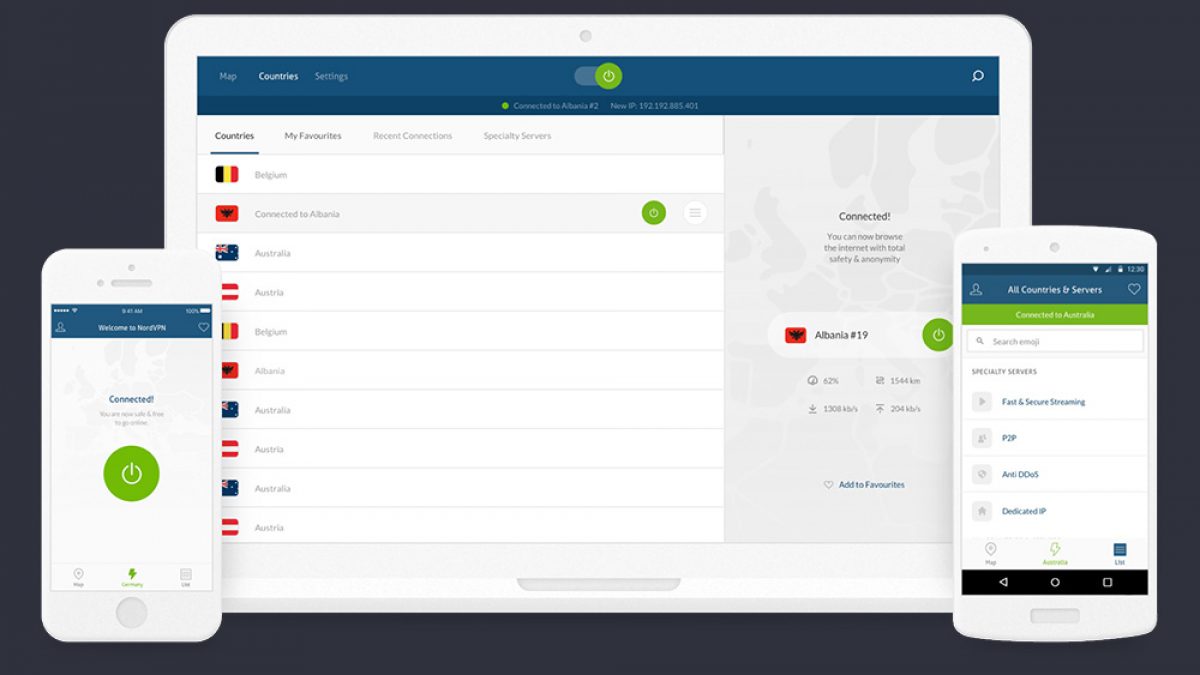
Task: Open the profile icon on the iPhone header
Action: (61, 327)
